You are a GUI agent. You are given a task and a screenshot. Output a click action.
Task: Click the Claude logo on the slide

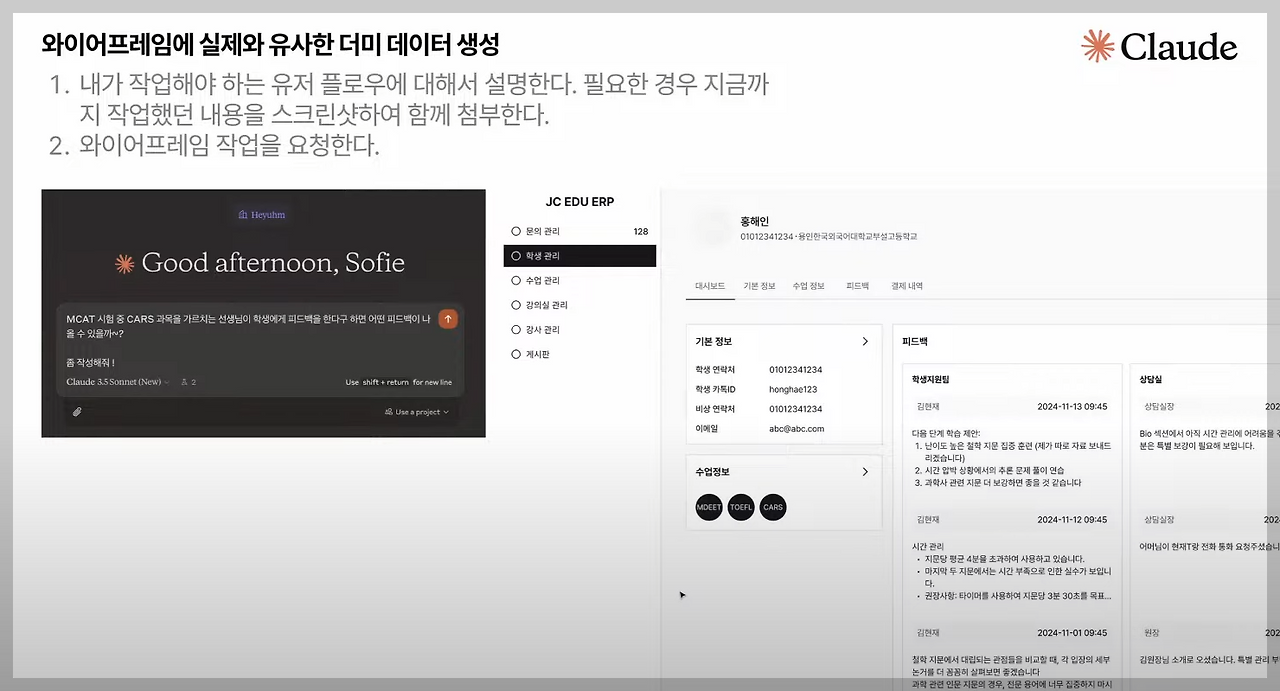1160,46
